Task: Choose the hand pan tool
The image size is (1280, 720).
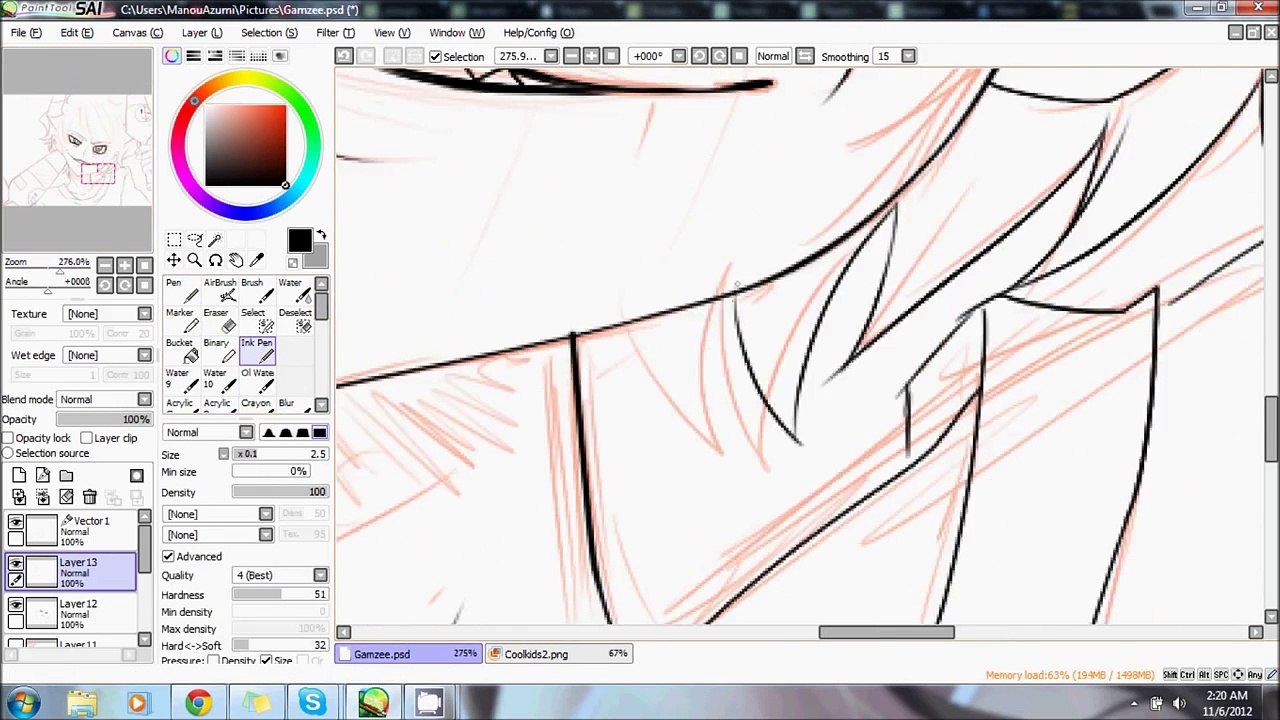Action: 236,260
